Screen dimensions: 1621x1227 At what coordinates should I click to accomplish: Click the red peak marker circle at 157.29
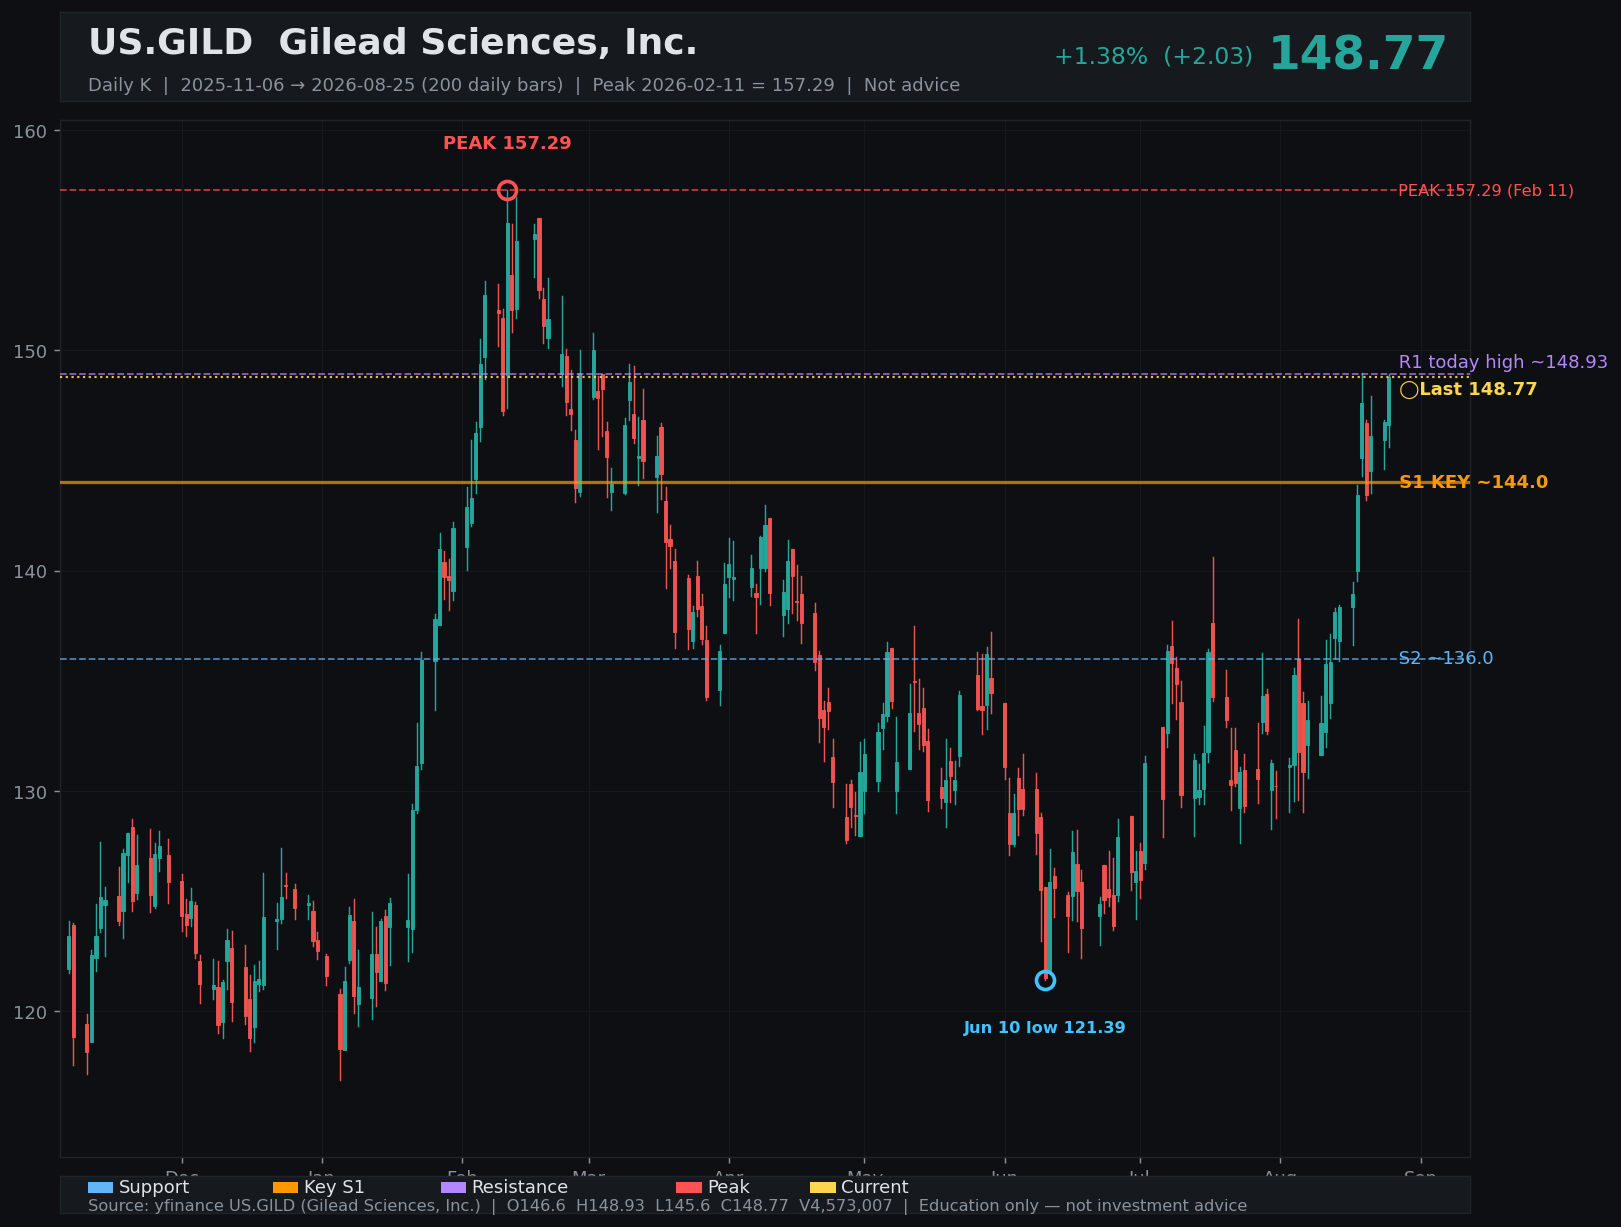pos(507,190)
